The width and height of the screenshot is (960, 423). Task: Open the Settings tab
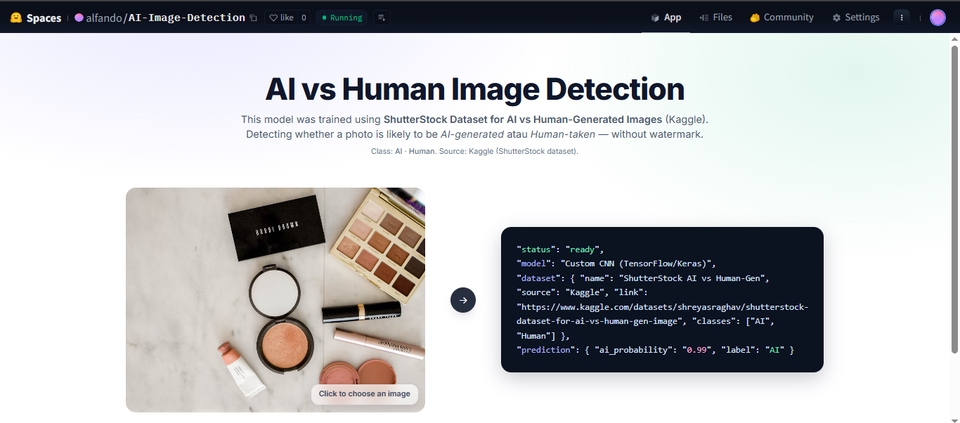point(856,17)
